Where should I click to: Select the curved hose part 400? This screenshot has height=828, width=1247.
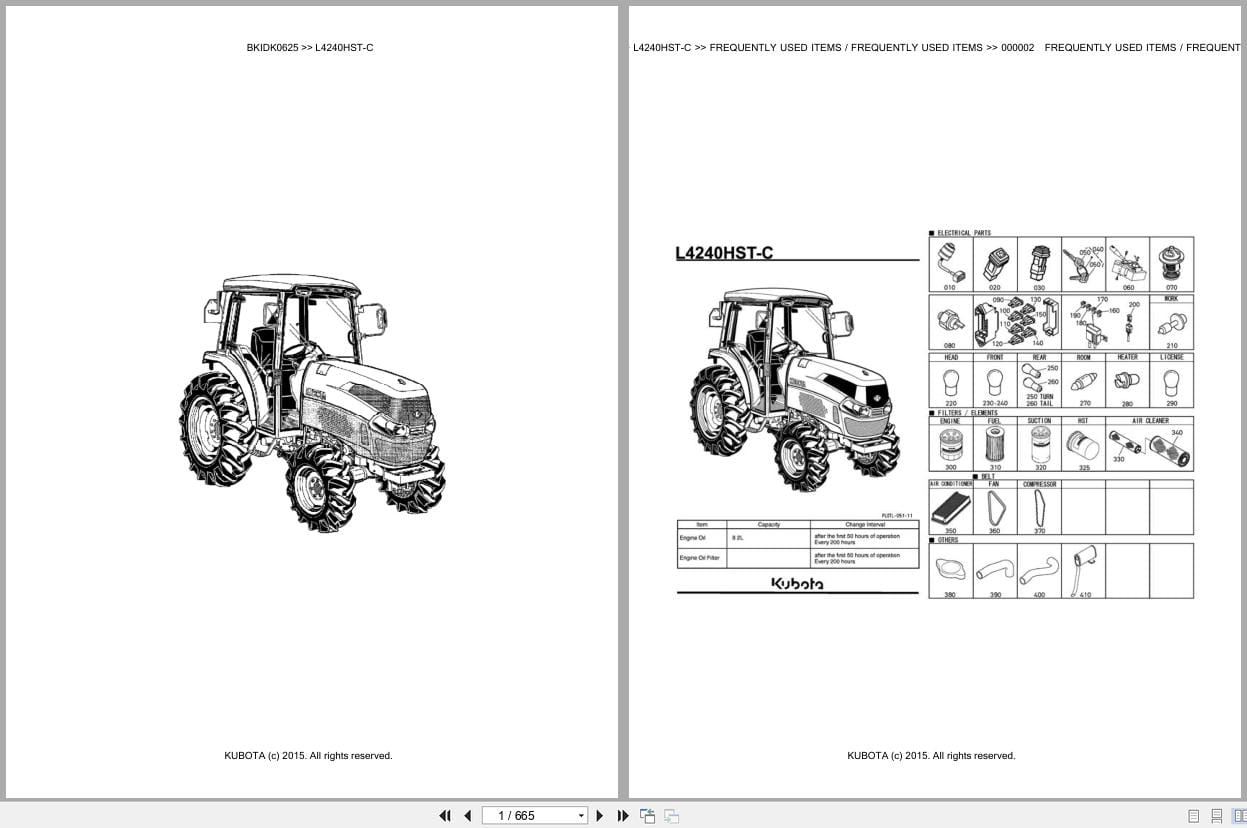(x=1039, y=571)
